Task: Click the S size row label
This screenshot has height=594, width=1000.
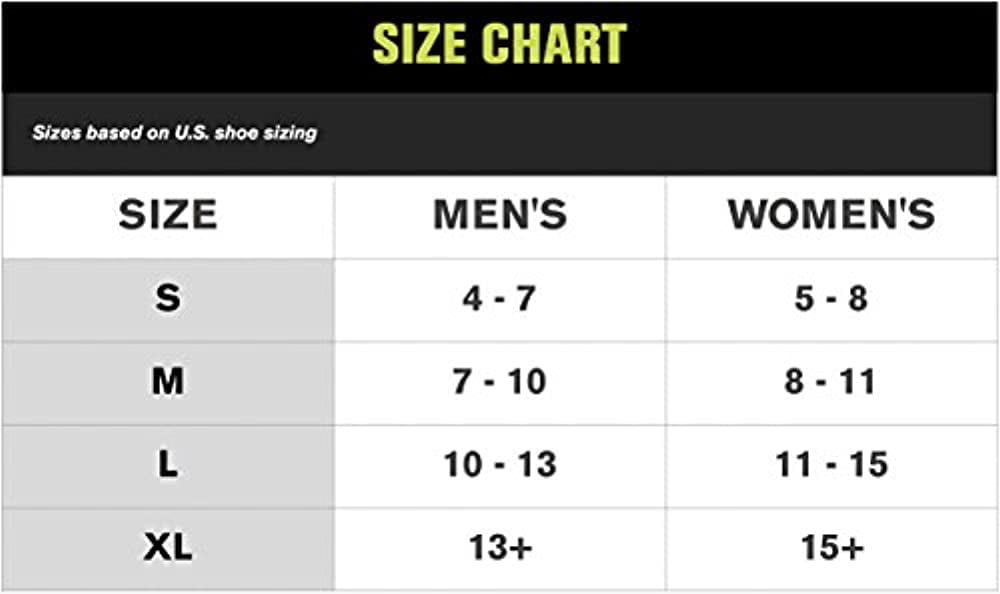Action: coord(168,298)
